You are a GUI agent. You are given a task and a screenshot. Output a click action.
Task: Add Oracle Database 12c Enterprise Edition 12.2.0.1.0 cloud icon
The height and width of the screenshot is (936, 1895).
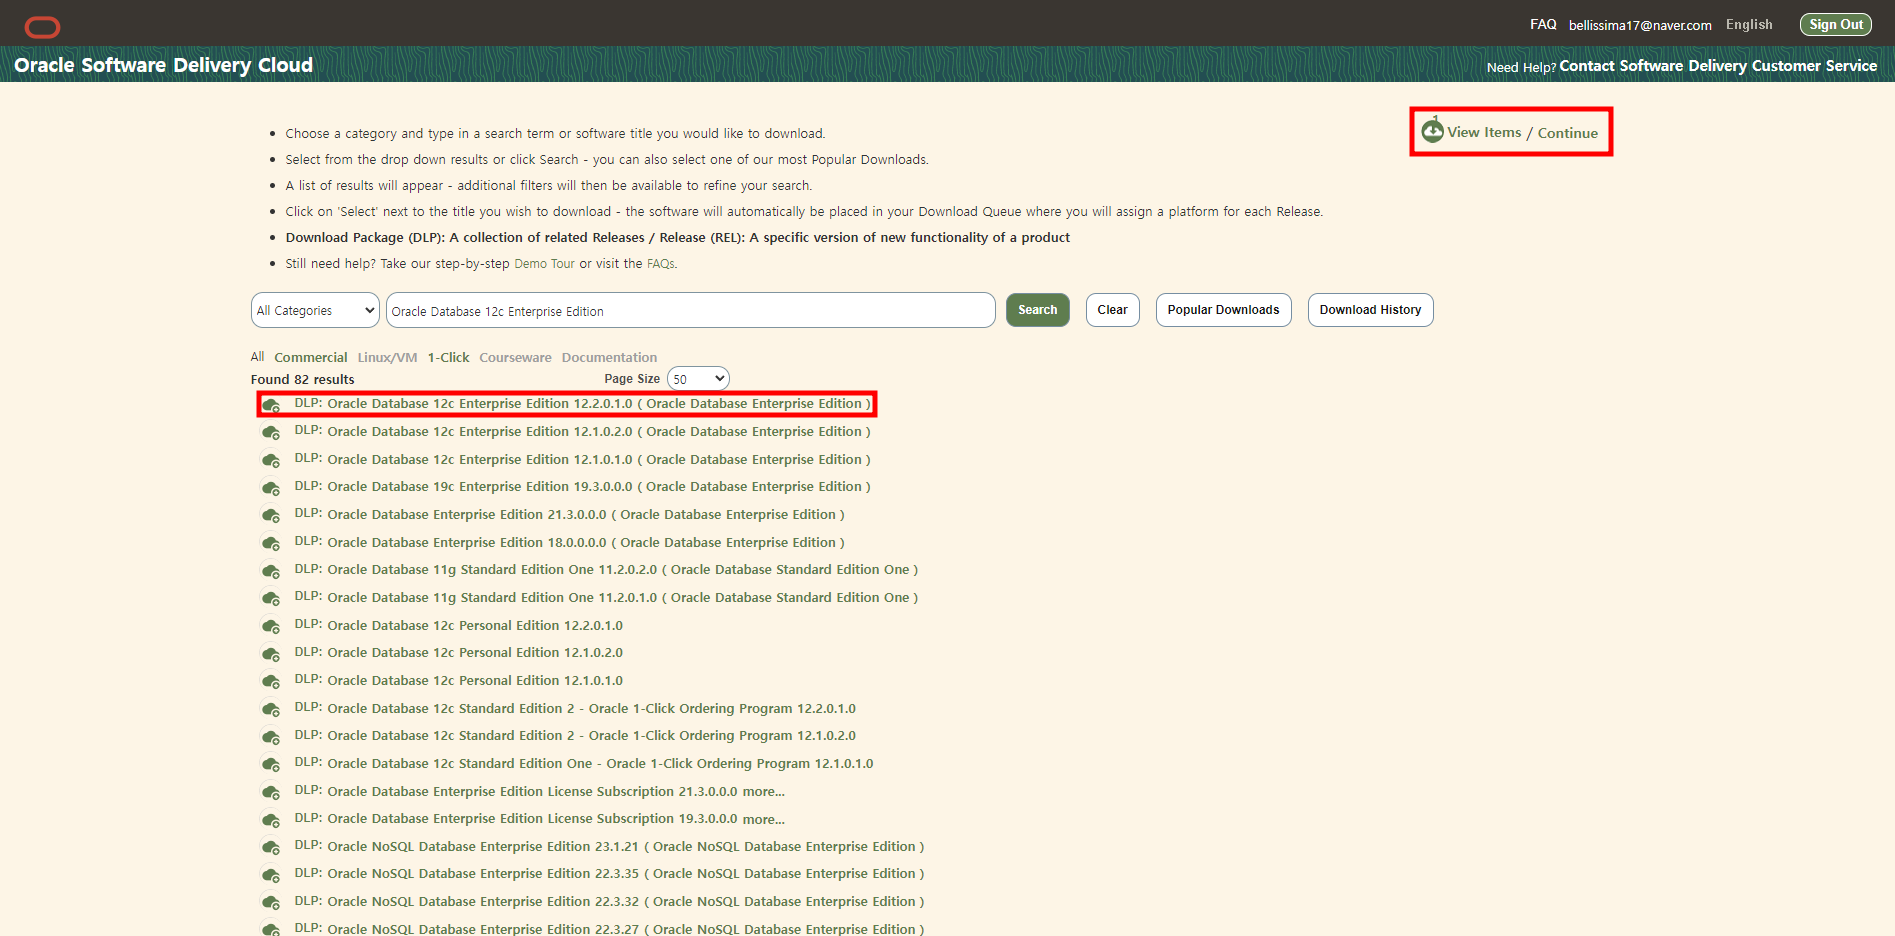(x=270, y=405)
